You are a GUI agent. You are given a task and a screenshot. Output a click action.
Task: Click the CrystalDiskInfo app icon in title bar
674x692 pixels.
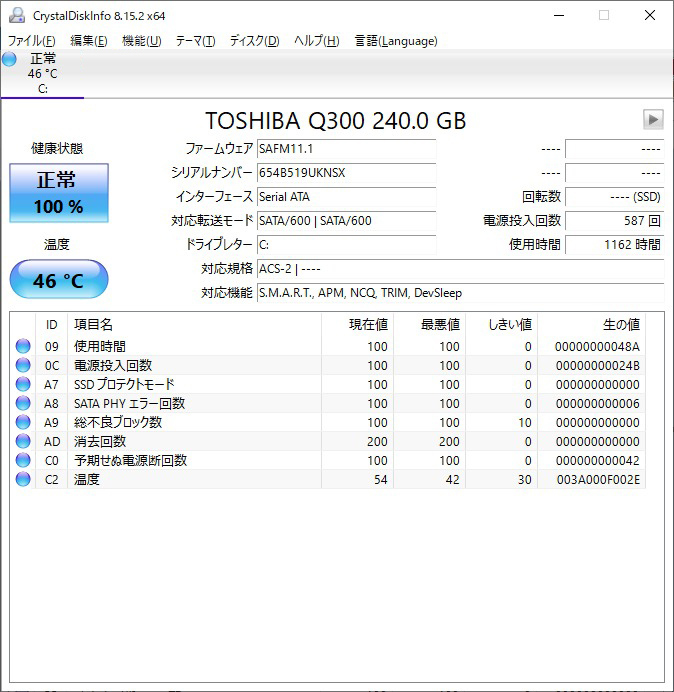point(17,15)
